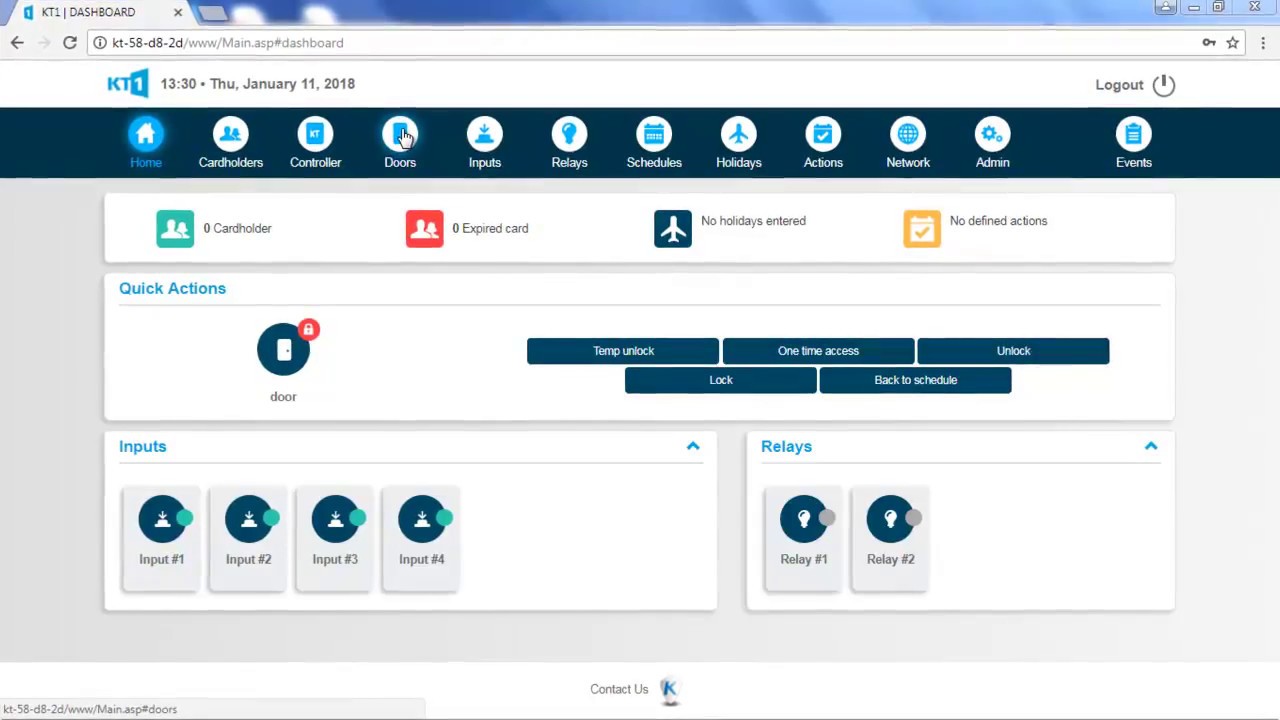Select Input #2 icon
The image size is (1280, 720).
pos(248,519)
